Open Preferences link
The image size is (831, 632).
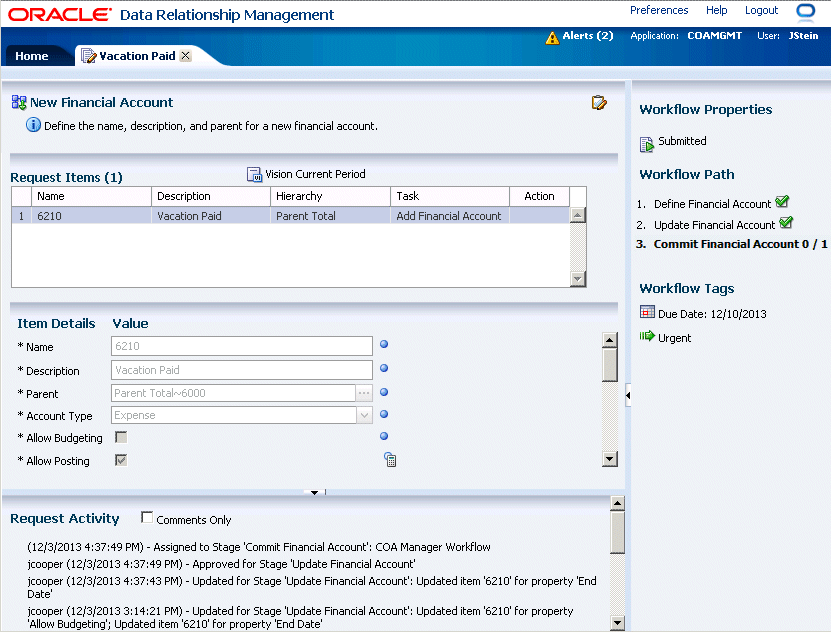pyautogui.click(x=659, y=10)
